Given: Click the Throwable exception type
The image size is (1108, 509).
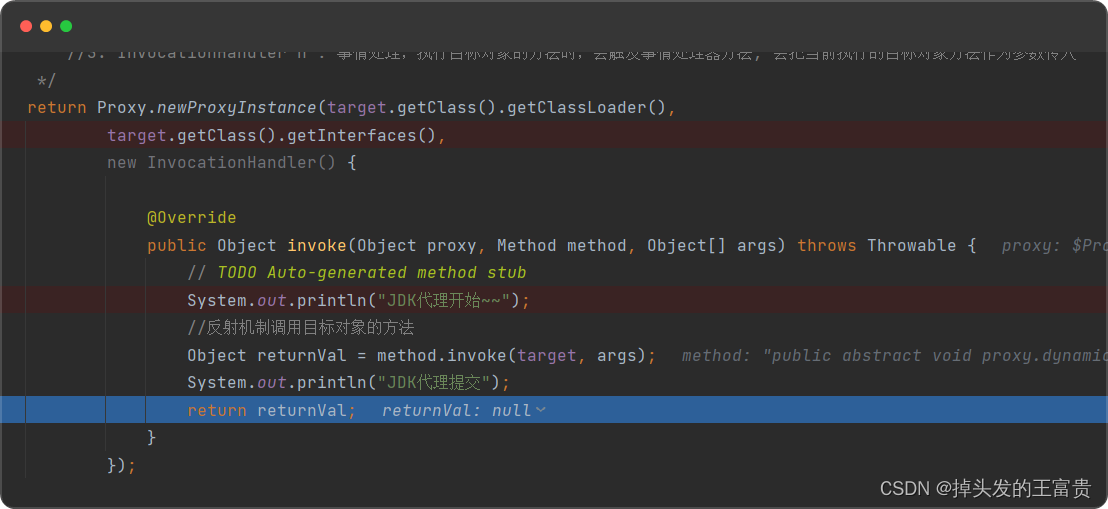Looking at the screenshot, I should click(x=912, y=245).
